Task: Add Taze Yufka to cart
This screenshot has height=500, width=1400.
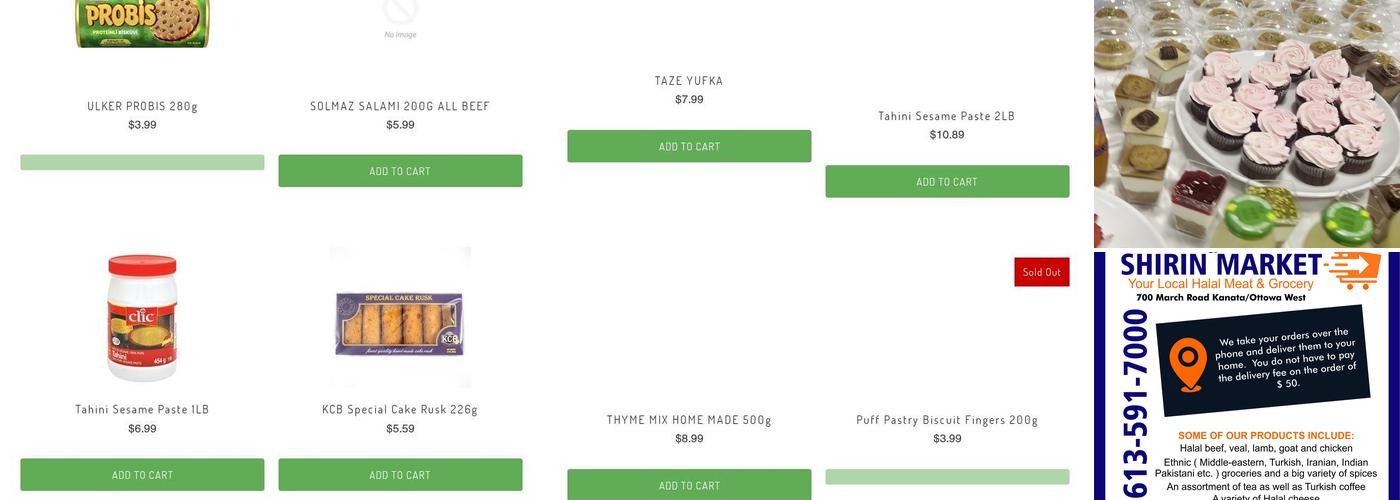Action: tap(689, 146)
